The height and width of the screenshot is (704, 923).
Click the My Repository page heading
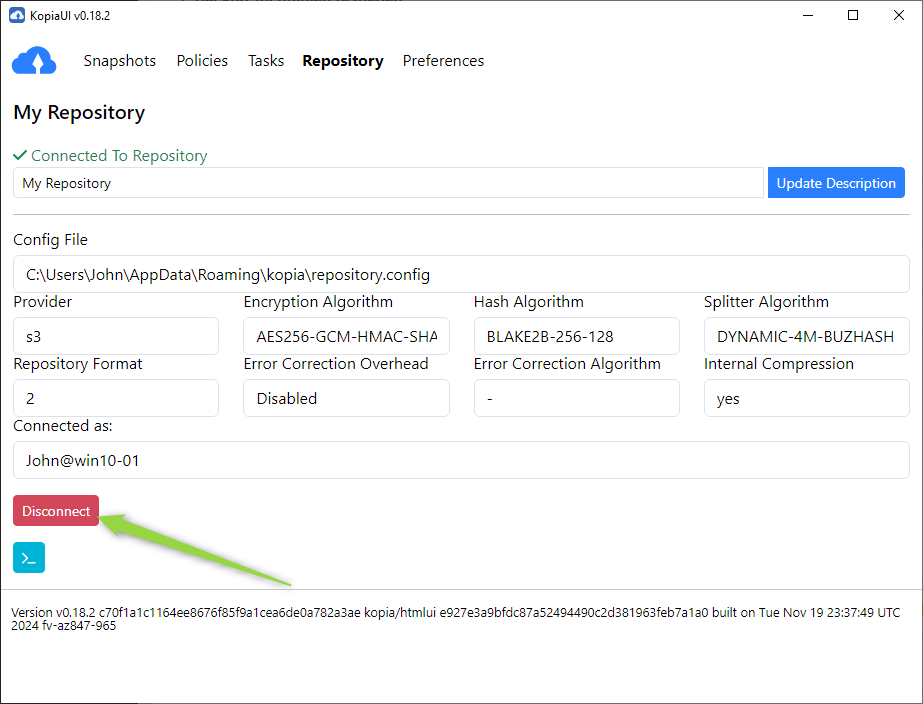click(79, 112)
